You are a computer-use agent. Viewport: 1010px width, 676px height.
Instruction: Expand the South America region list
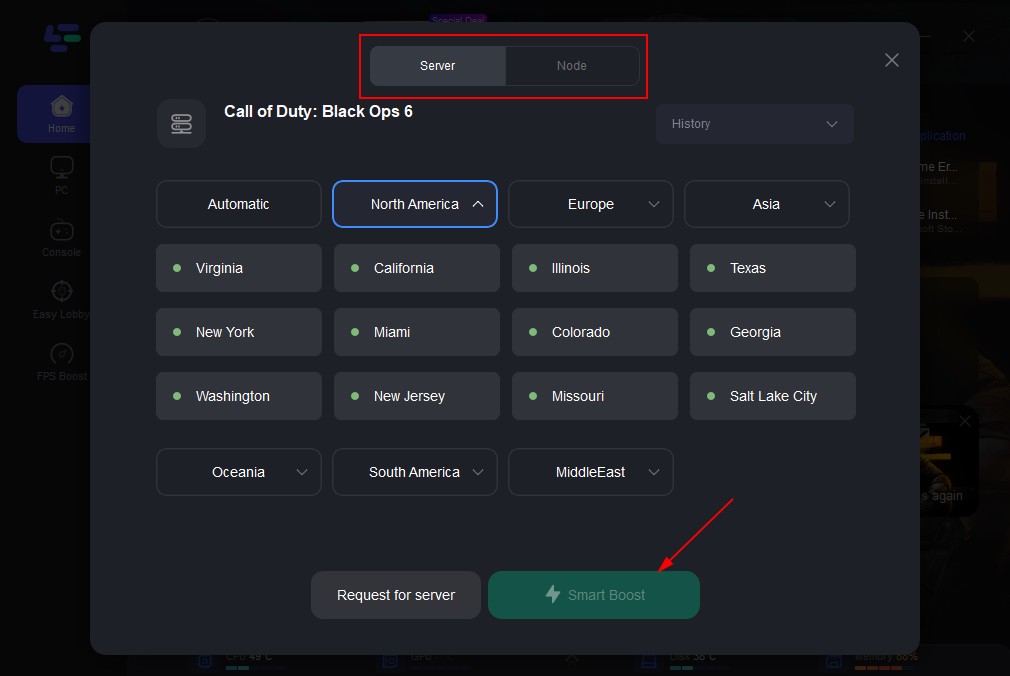coord(415,472)
